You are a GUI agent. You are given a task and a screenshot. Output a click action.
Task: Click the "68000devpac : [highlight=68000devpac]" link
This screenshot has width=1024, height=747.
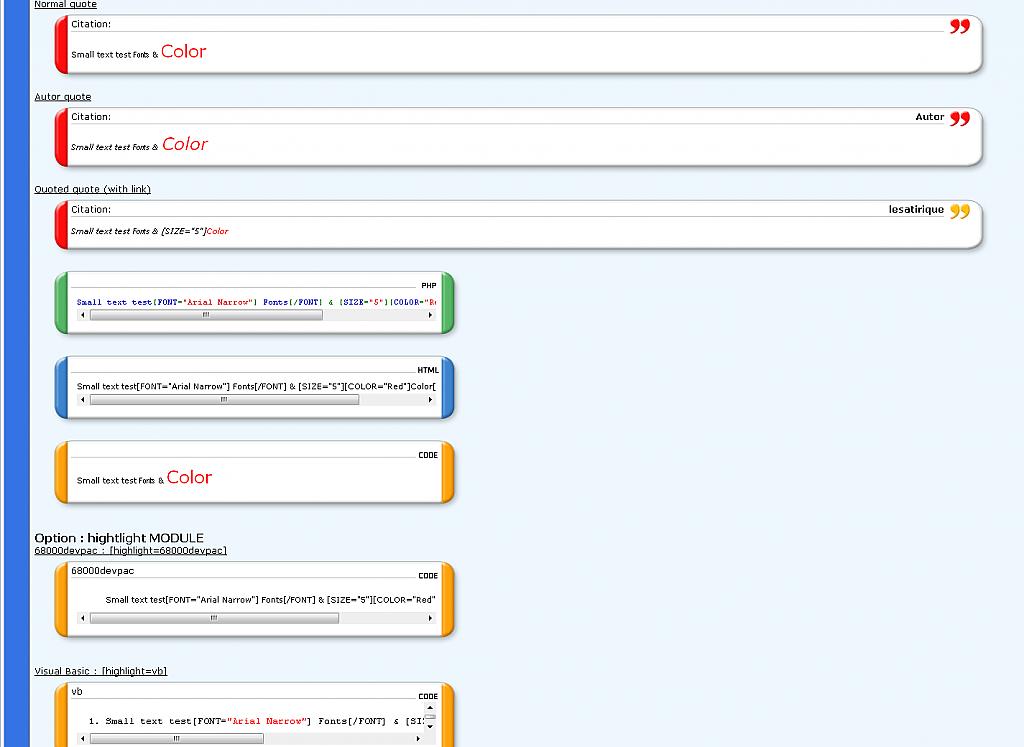(130, 550)
